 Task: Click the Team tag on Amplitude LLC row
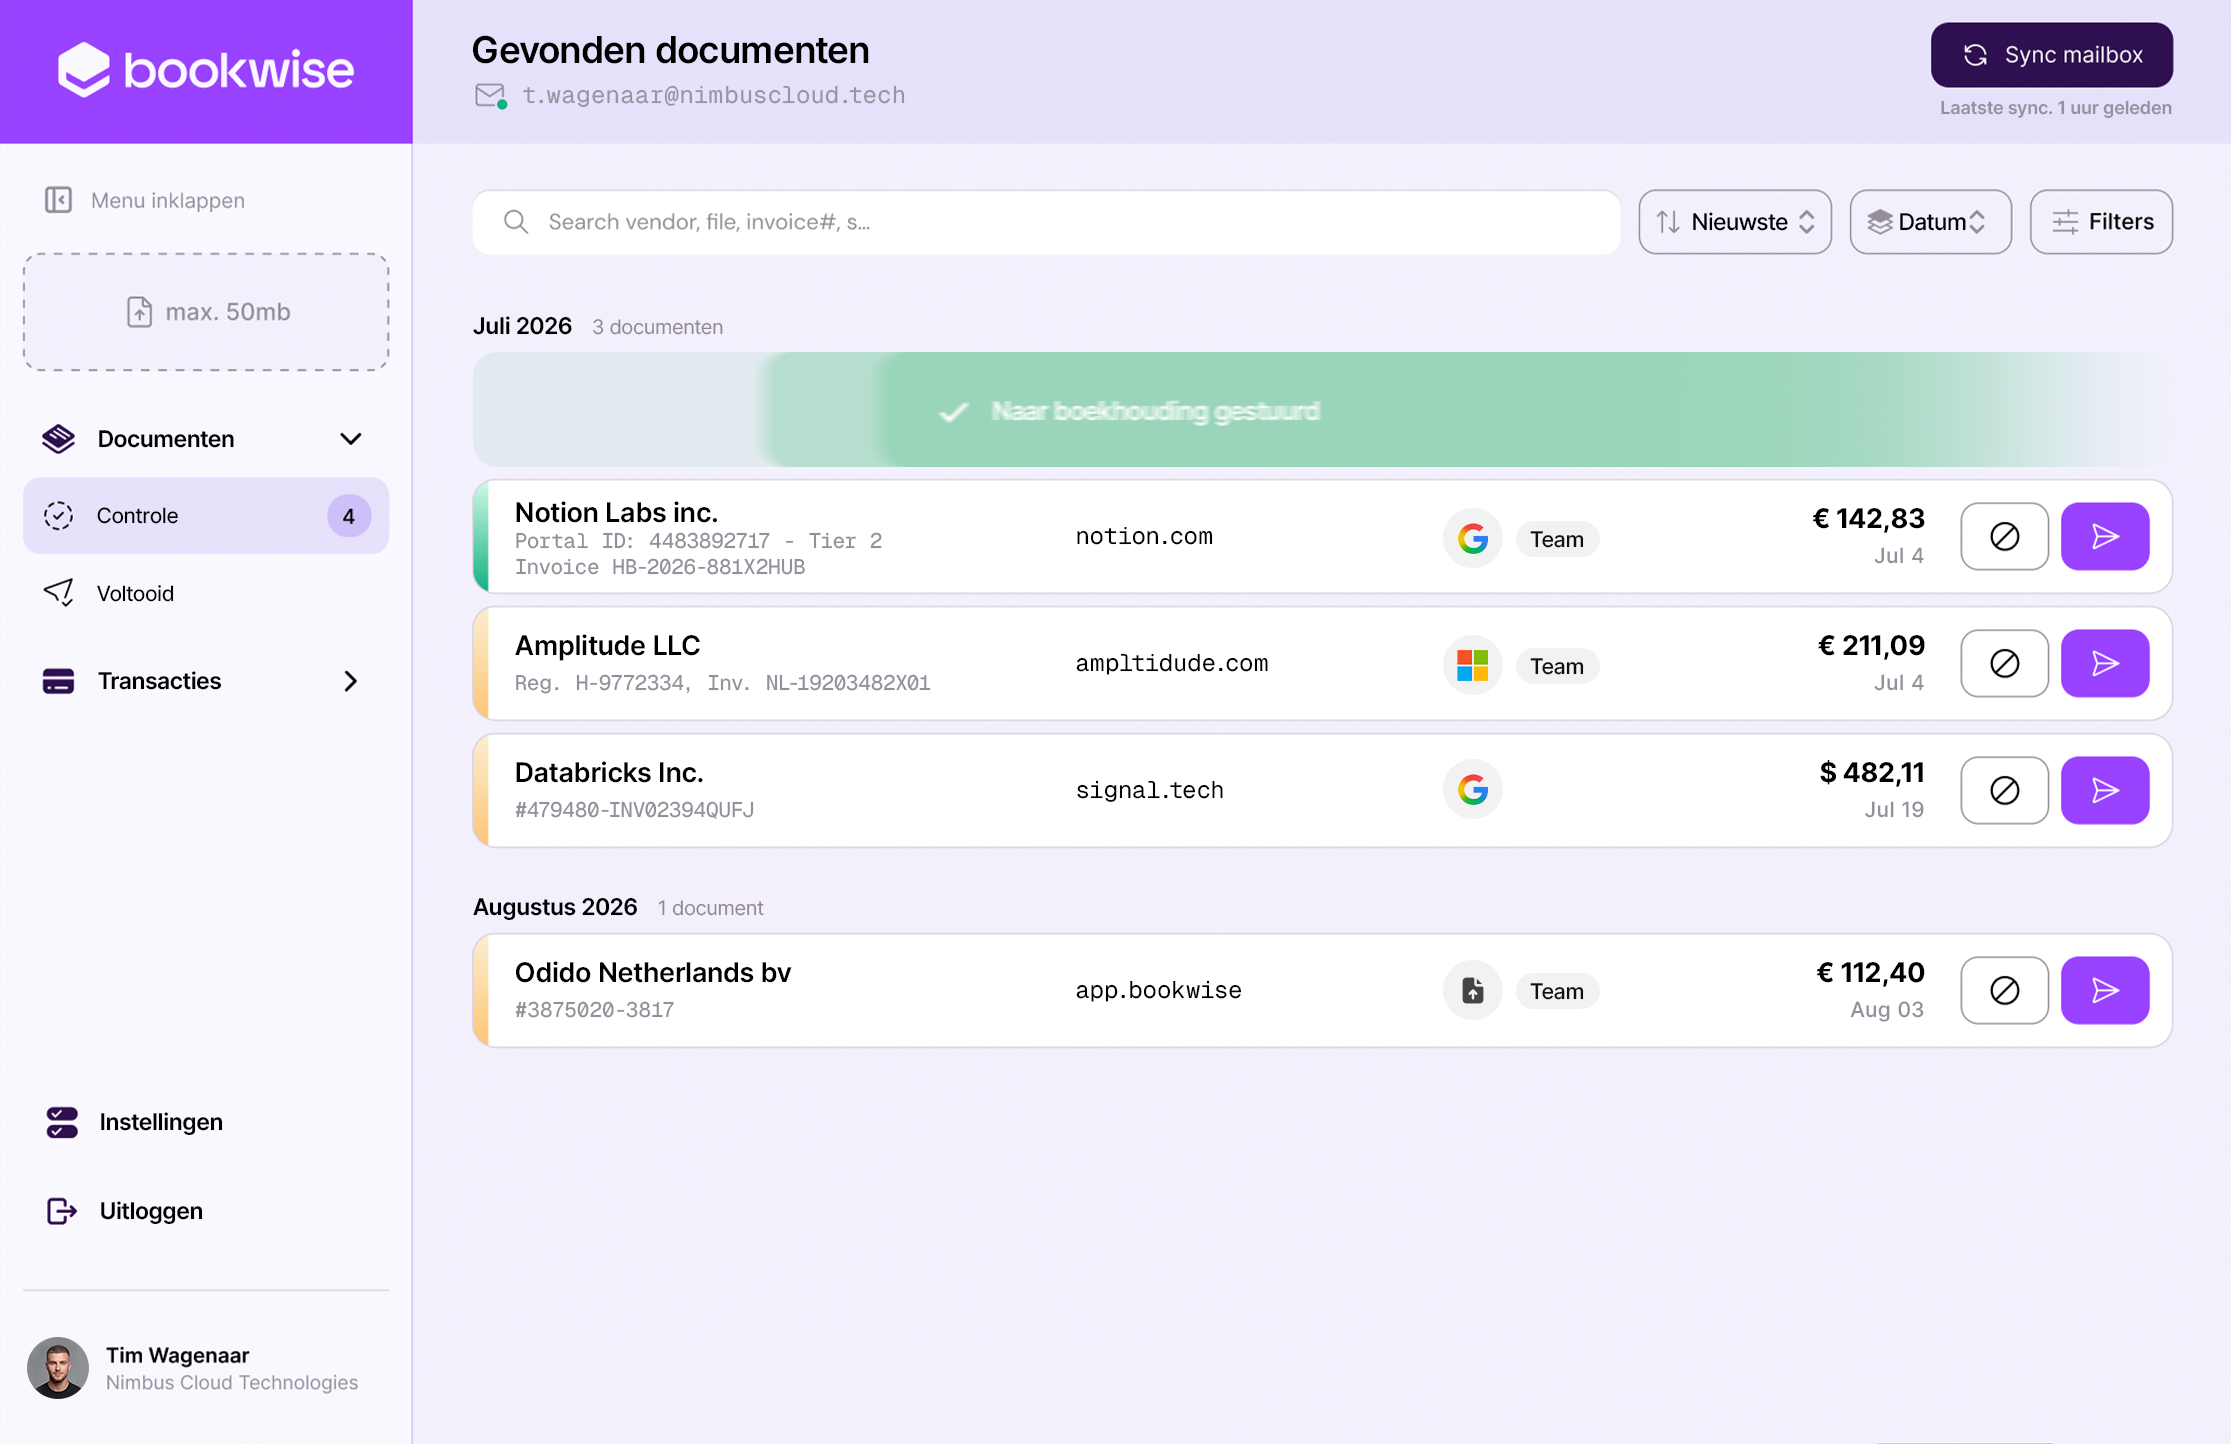[x=1556, y=666]
